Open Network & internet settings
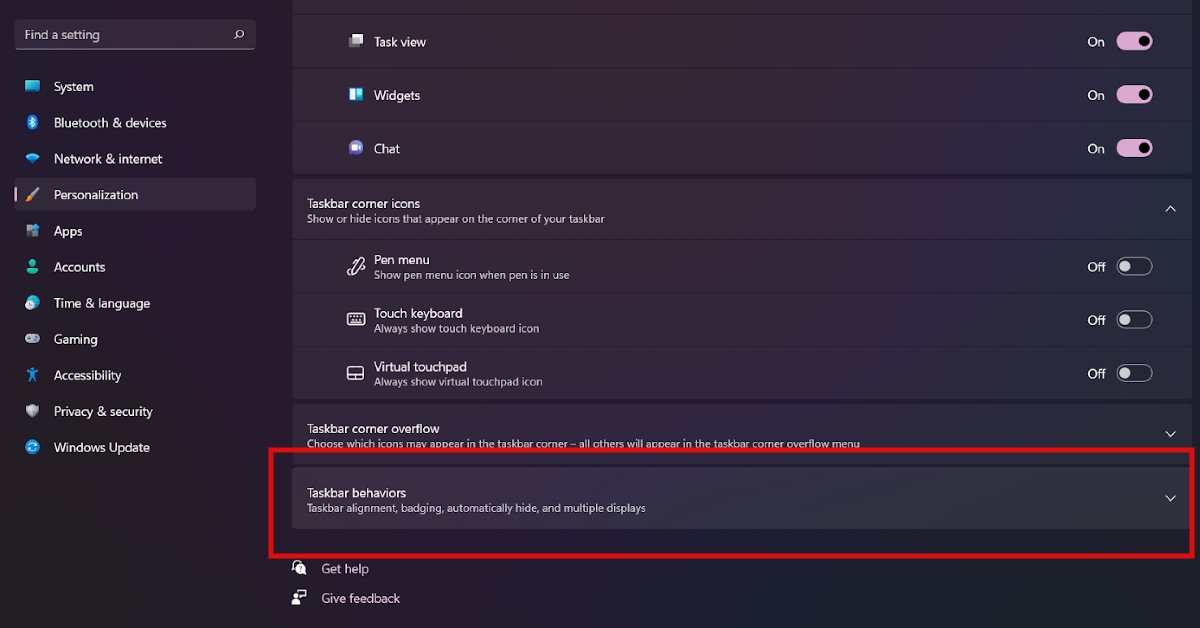 (108, 158)
